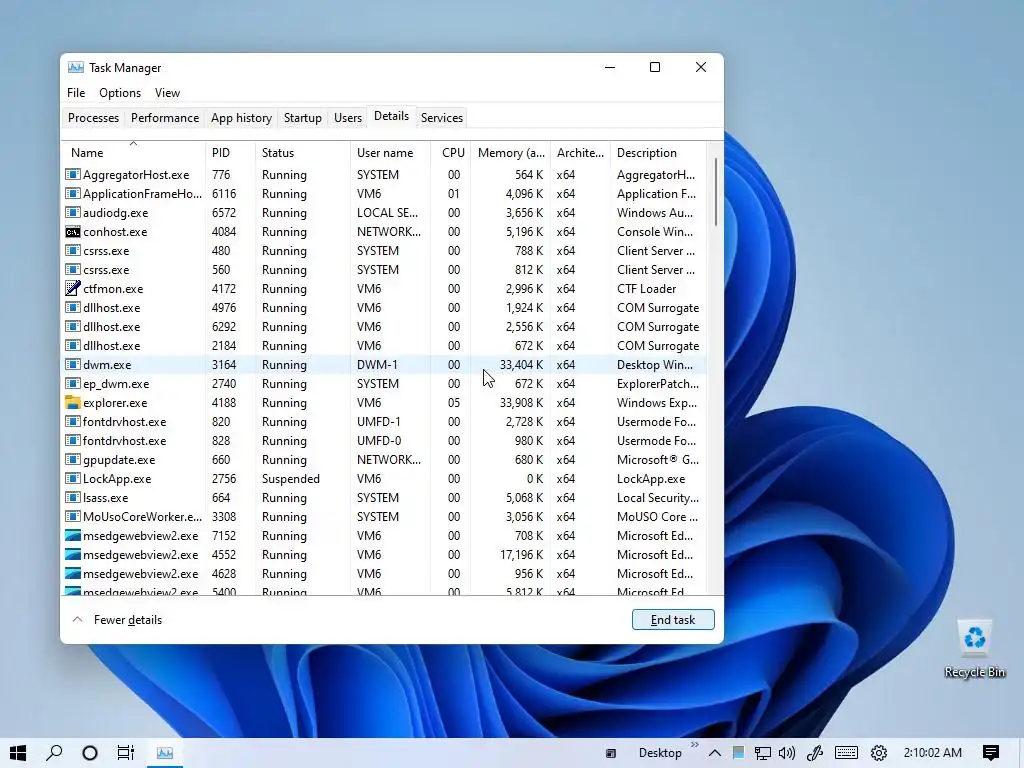Sort by the Status column header

click(302, 152)
